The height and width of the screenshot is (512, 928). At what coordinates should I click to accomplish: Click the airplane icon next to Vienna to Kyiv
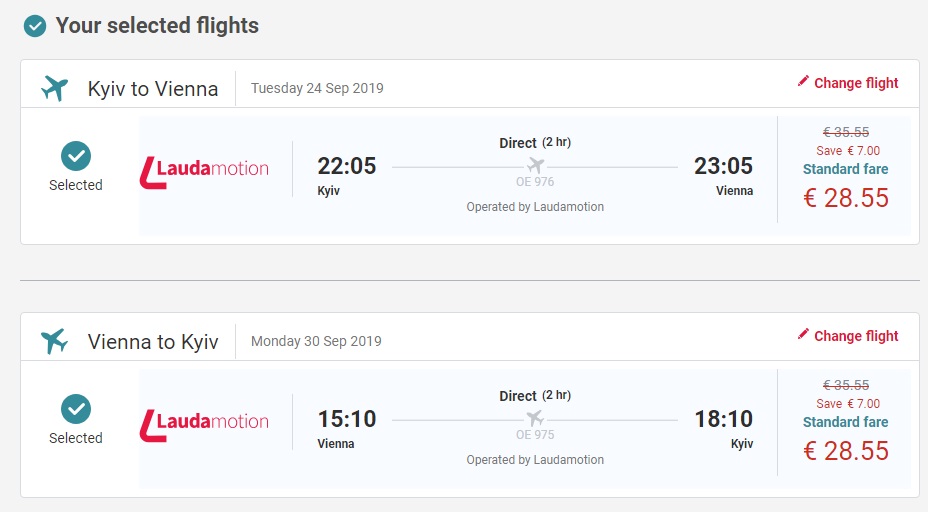point(54,341)
